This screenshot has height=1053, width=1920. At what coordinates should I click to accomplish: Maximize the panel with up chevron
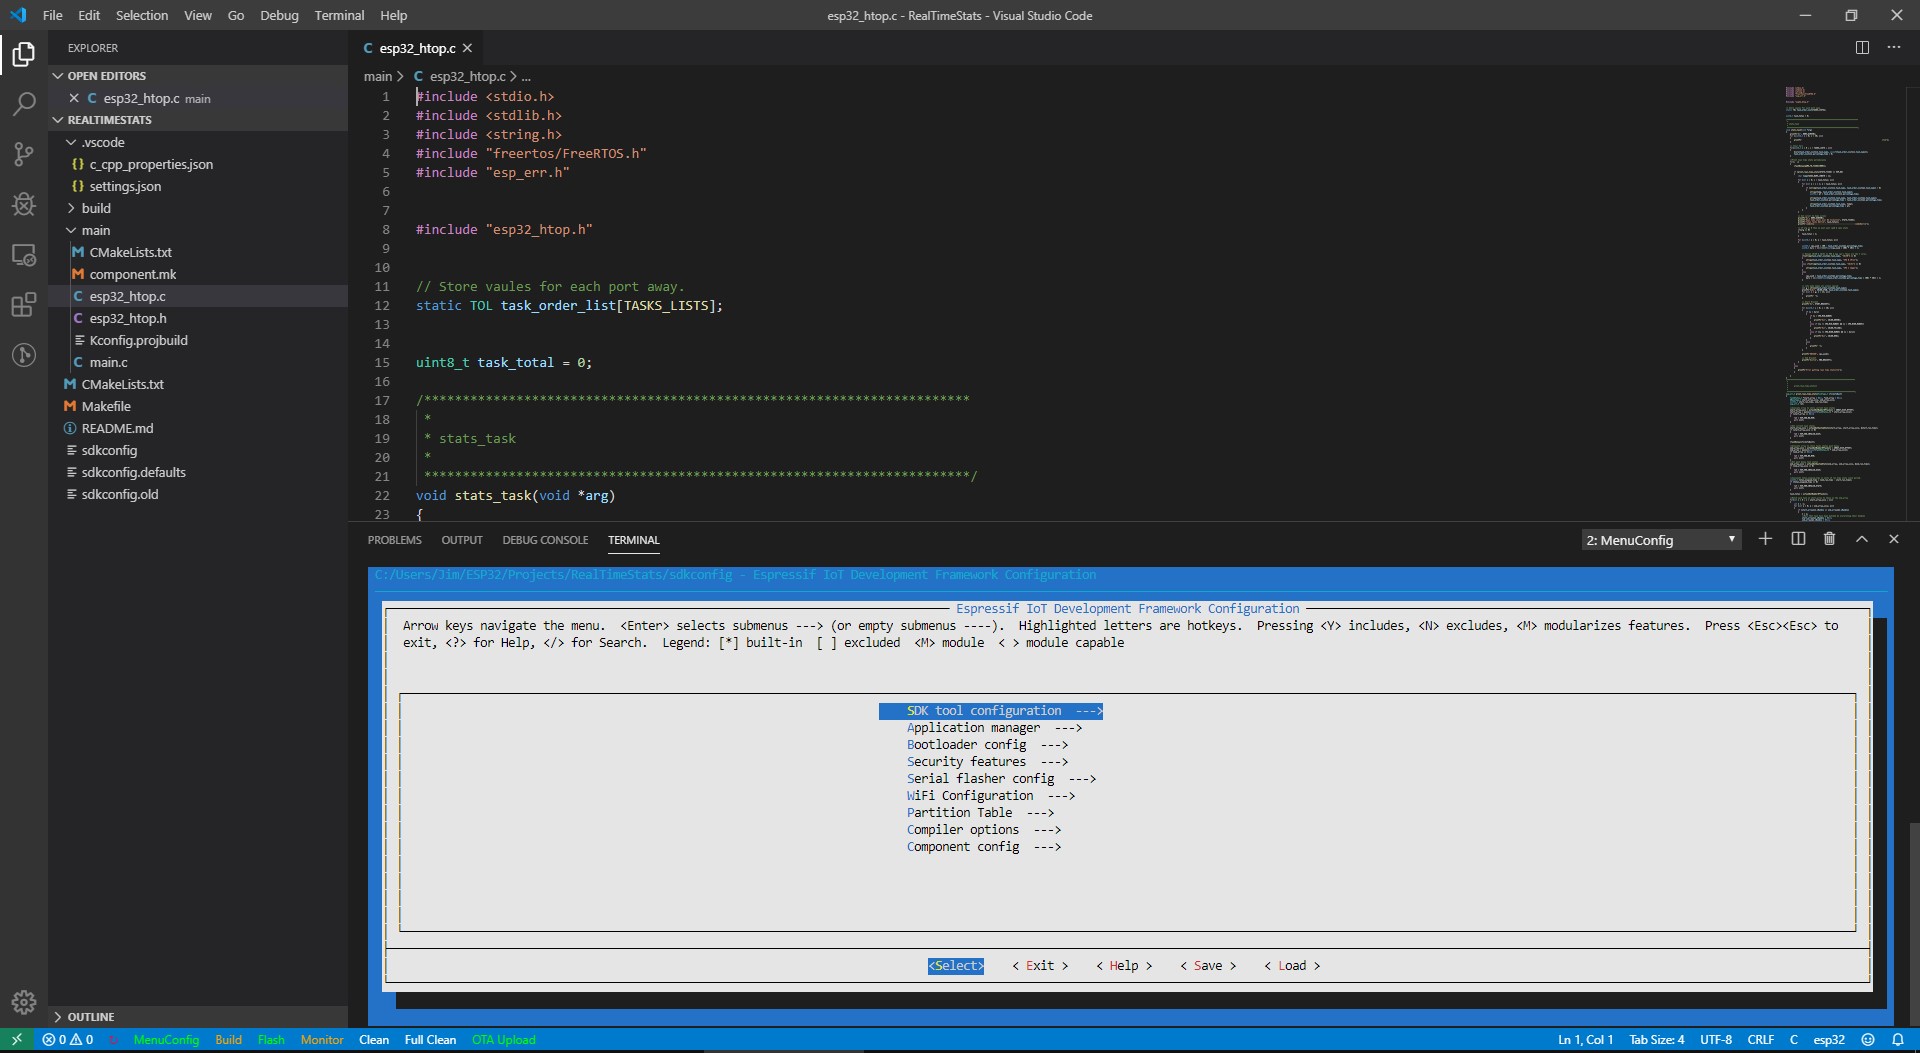point(1862,539)
